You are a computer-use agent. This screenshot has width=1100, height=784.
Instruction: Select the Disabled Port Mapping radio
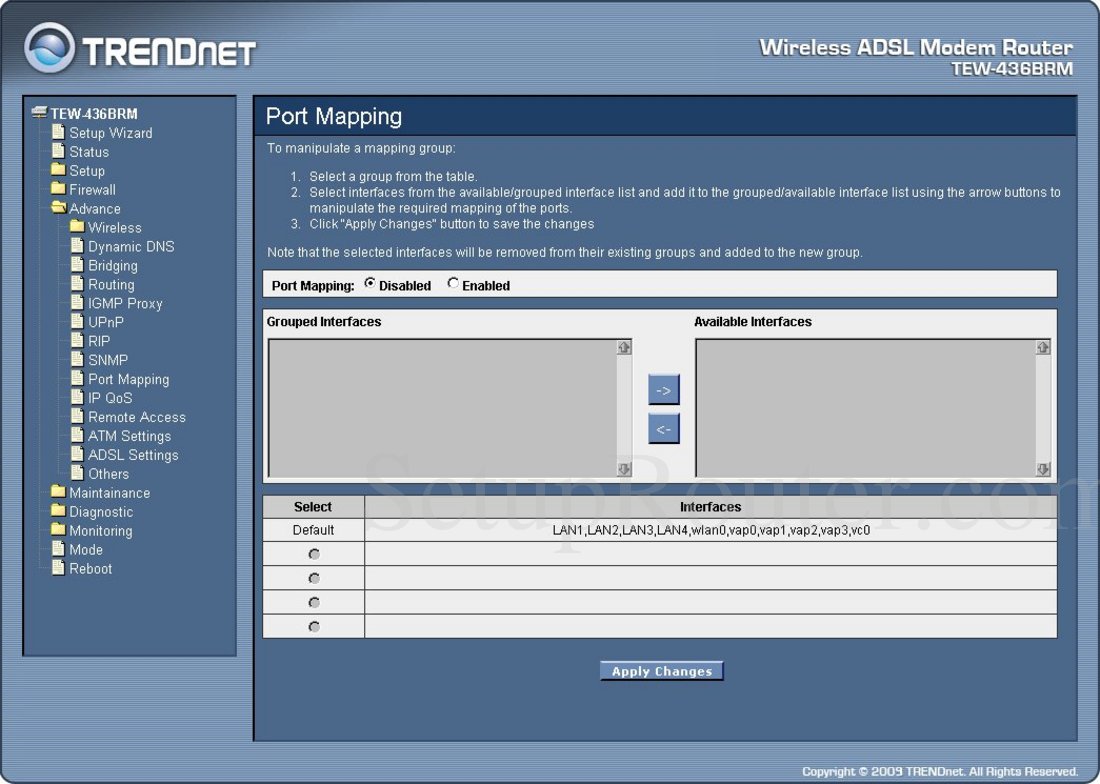pyautogui.click(x=370, y=283)
